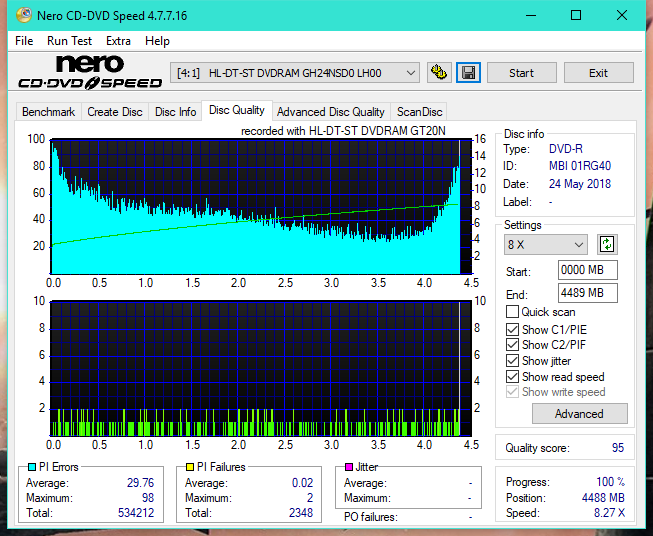Image resolution: width=653 pixels, height=536 pixels.
Task: Click the Nero app icon in title bar
Action: (x=24, y=15)
